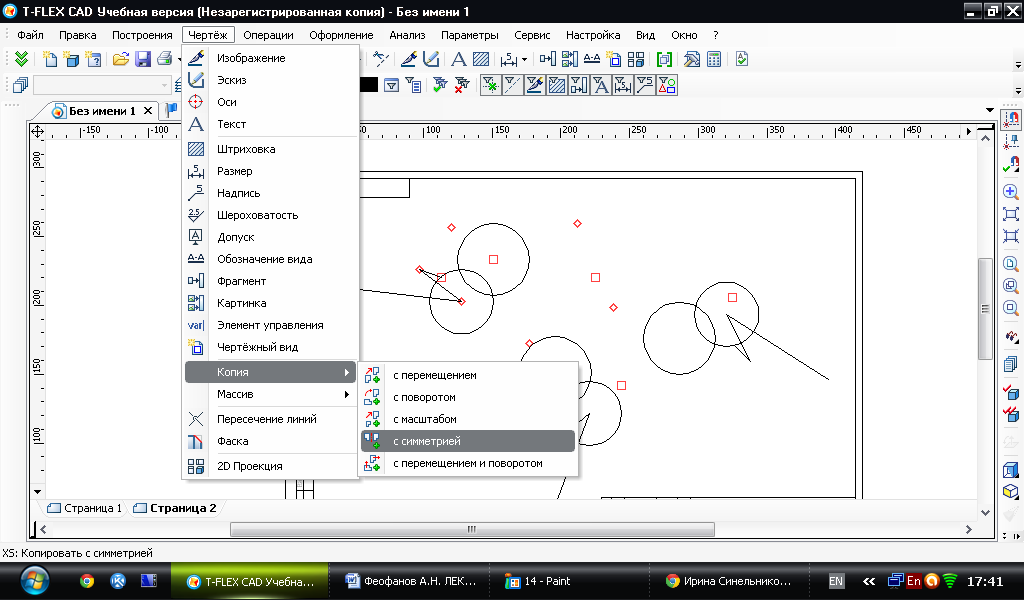Open the Windows Start button

pyautogui.click(x=34, y=580)
